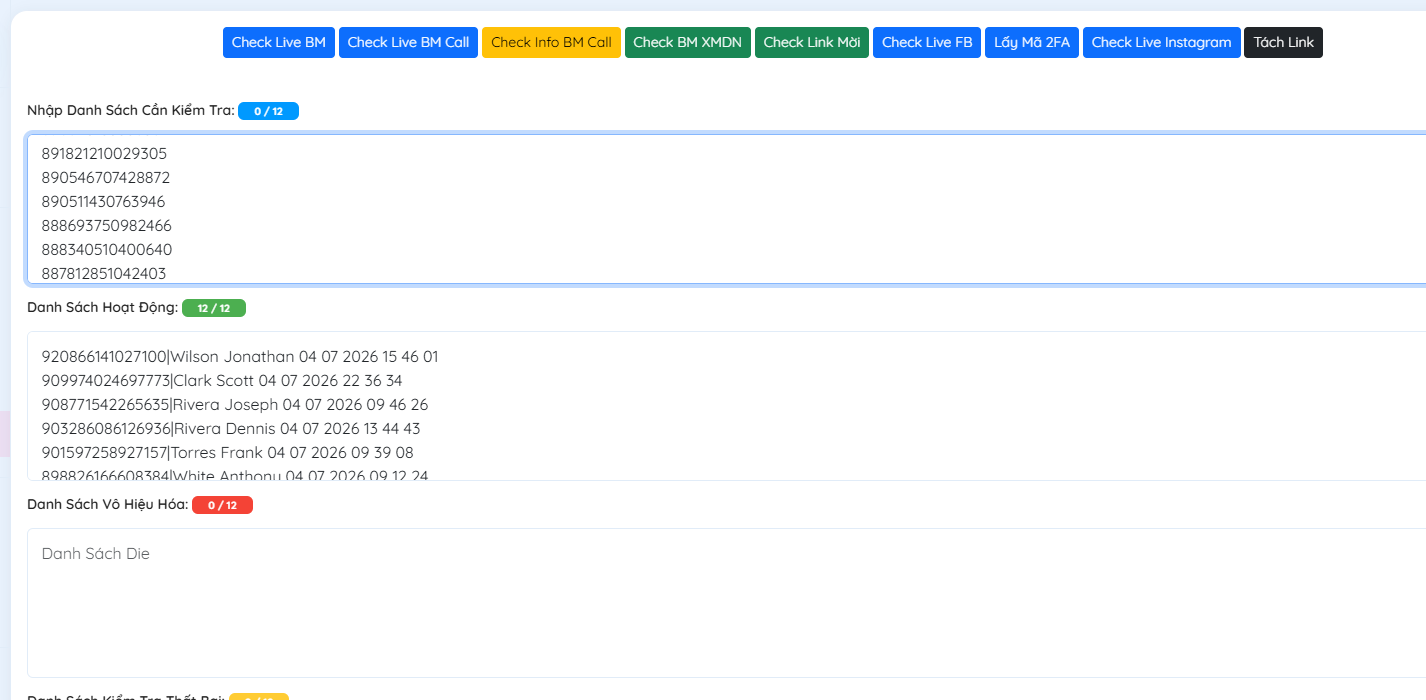Click the Danh Sách Hoạt Động label

coord(103,307)
